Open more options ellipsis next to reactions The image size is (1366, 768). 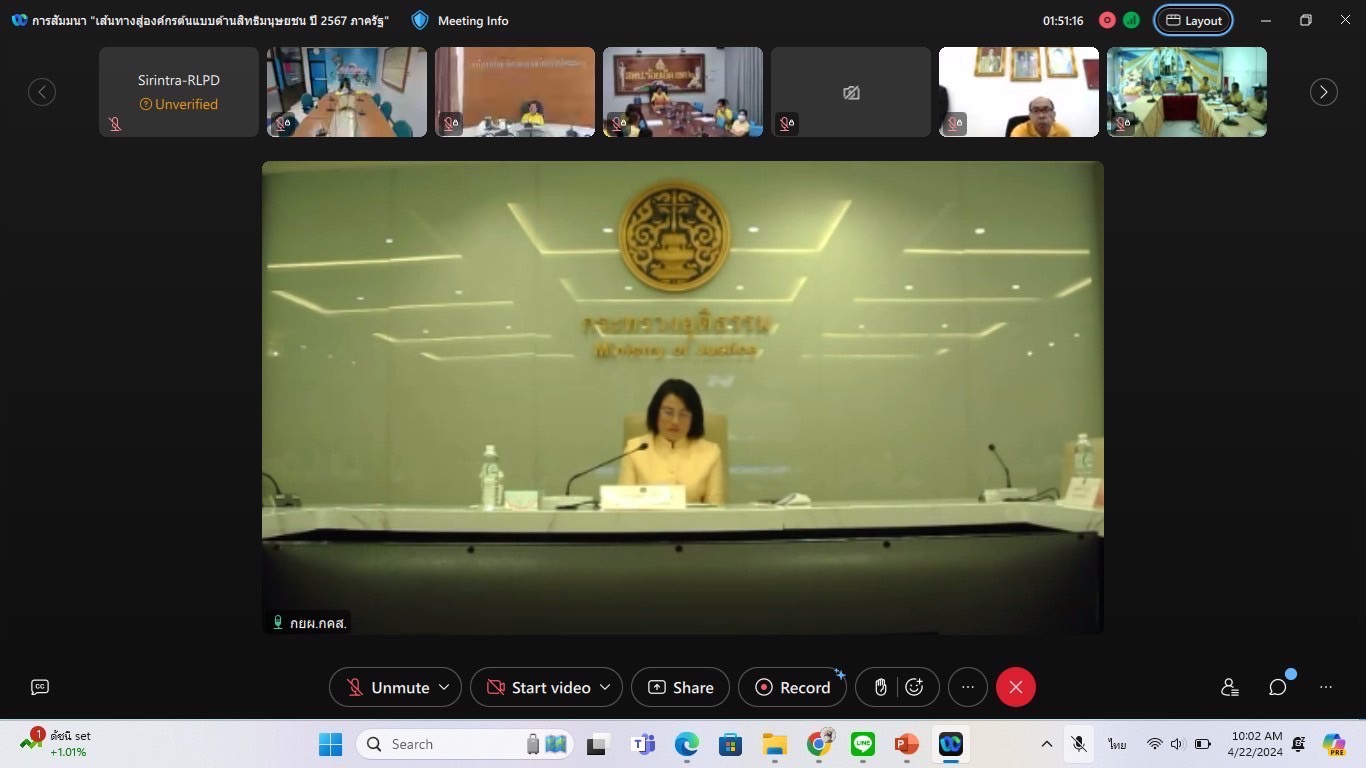(x=968, y=687)
